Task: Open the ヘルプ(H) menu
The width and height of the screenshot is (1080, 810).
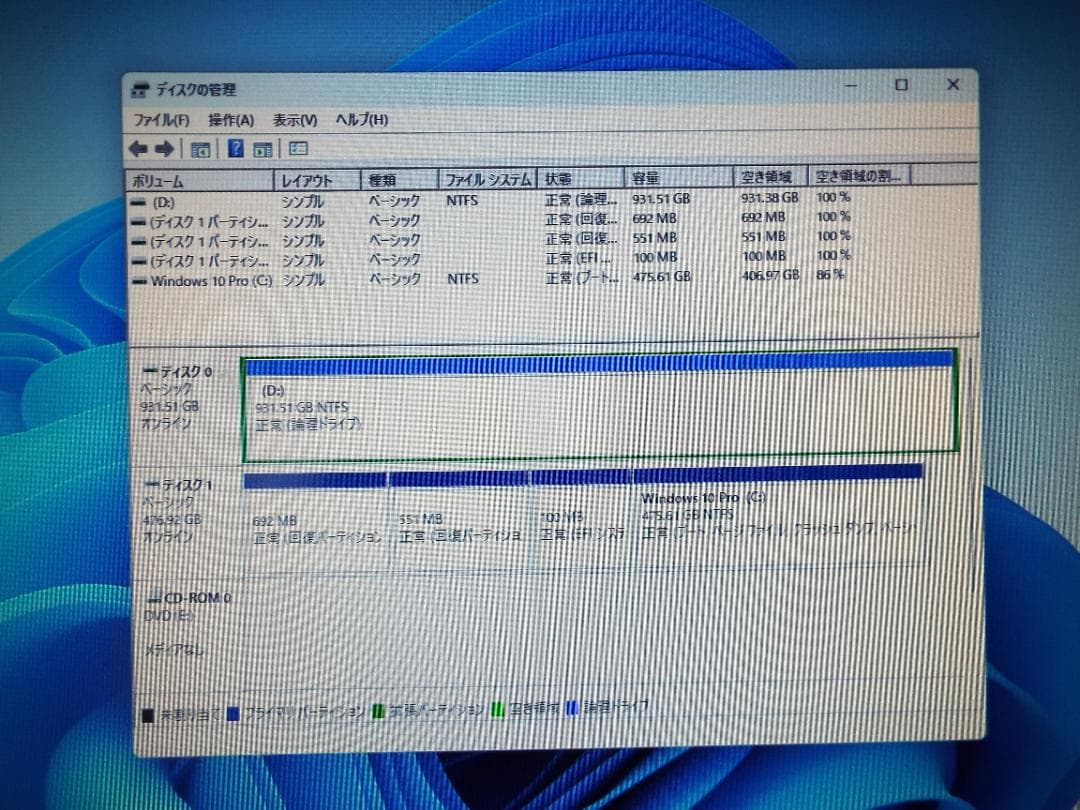Action: pyautogui.click(x=363, y=119)
